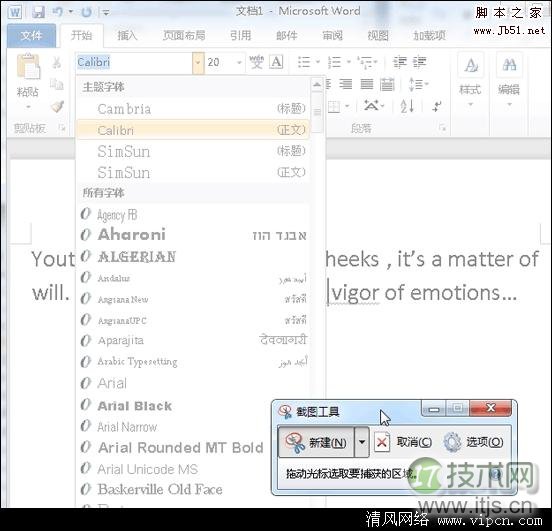Click font list scrollbar up arrow

pyautogui.click(x=317, y=85)
